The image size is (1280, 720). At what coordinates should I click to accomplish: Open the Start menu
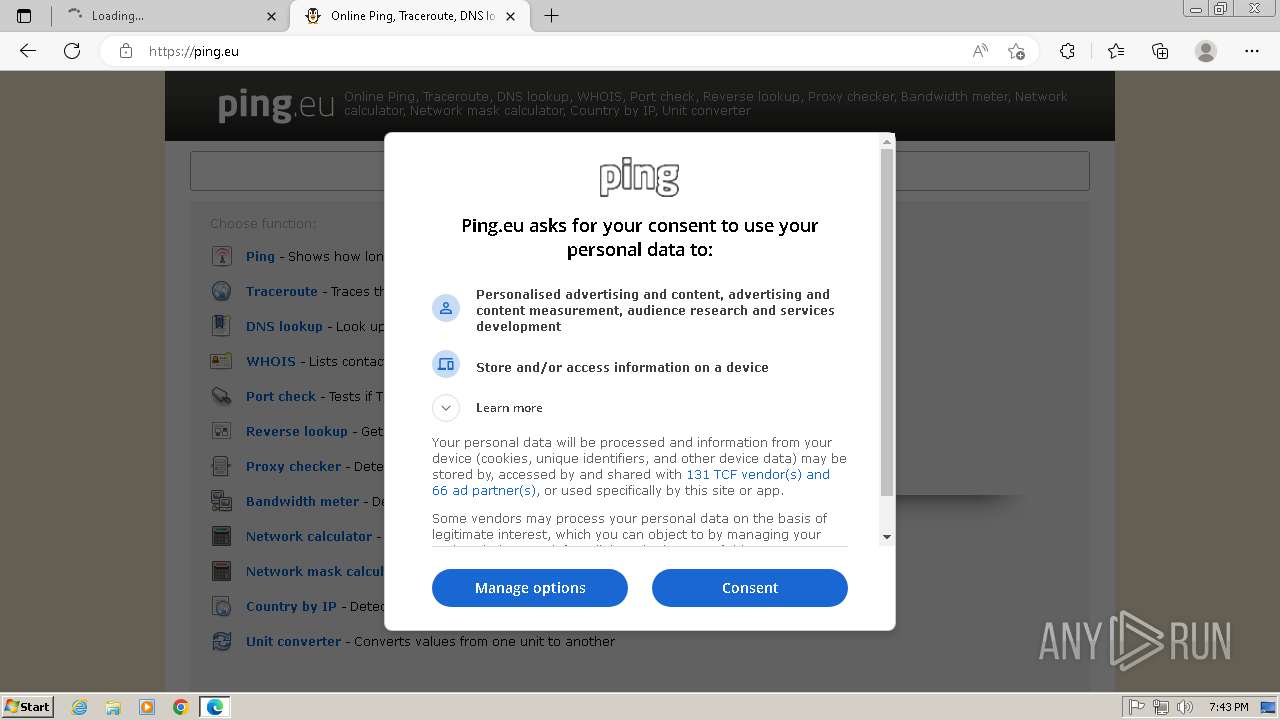(x=27, y=707)
